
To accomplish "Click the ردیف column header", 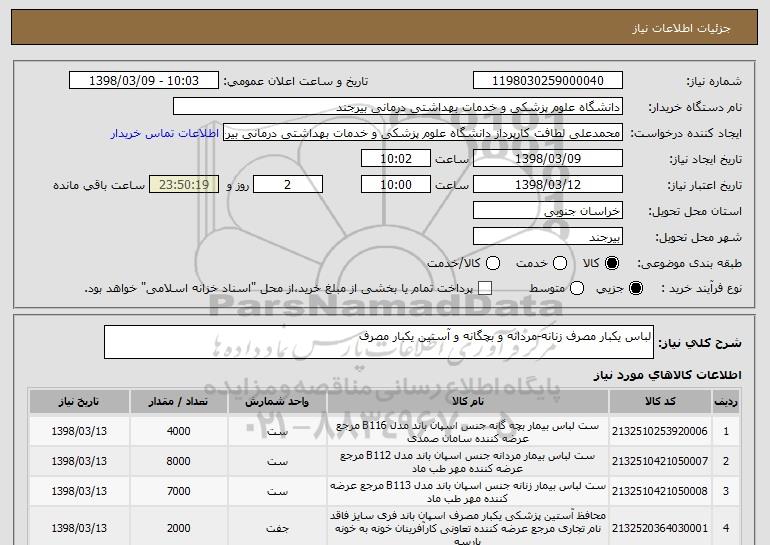I will (x=726, y=402).
